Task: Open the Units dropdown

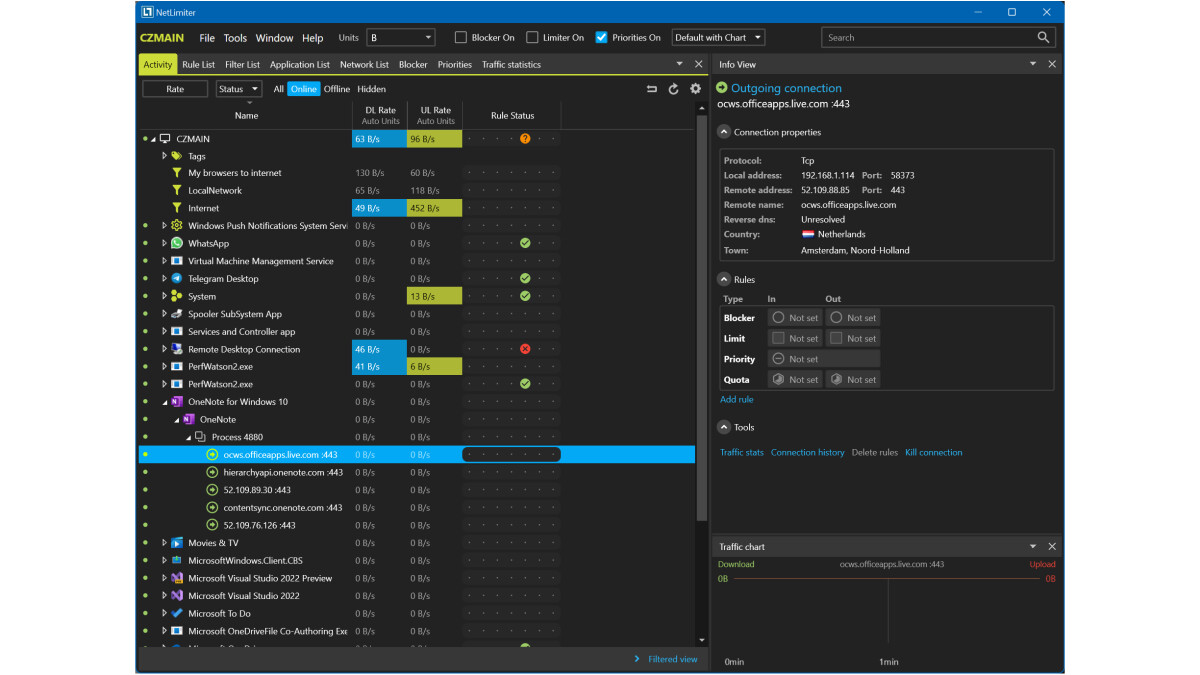Action: (401, 37)
